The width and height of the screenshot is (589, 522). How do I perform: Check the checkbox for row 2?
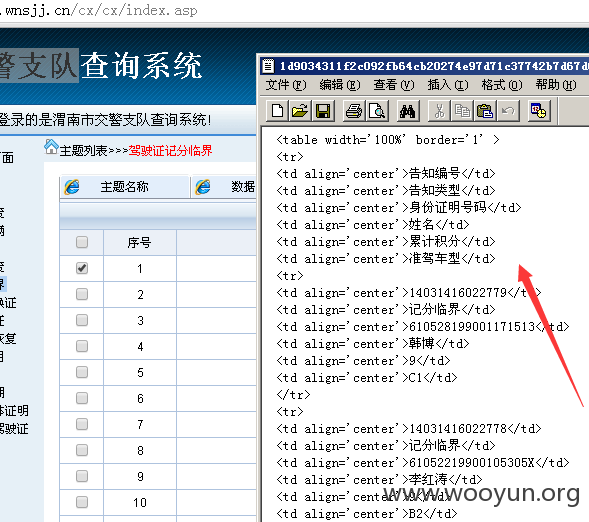coord(82,294)
